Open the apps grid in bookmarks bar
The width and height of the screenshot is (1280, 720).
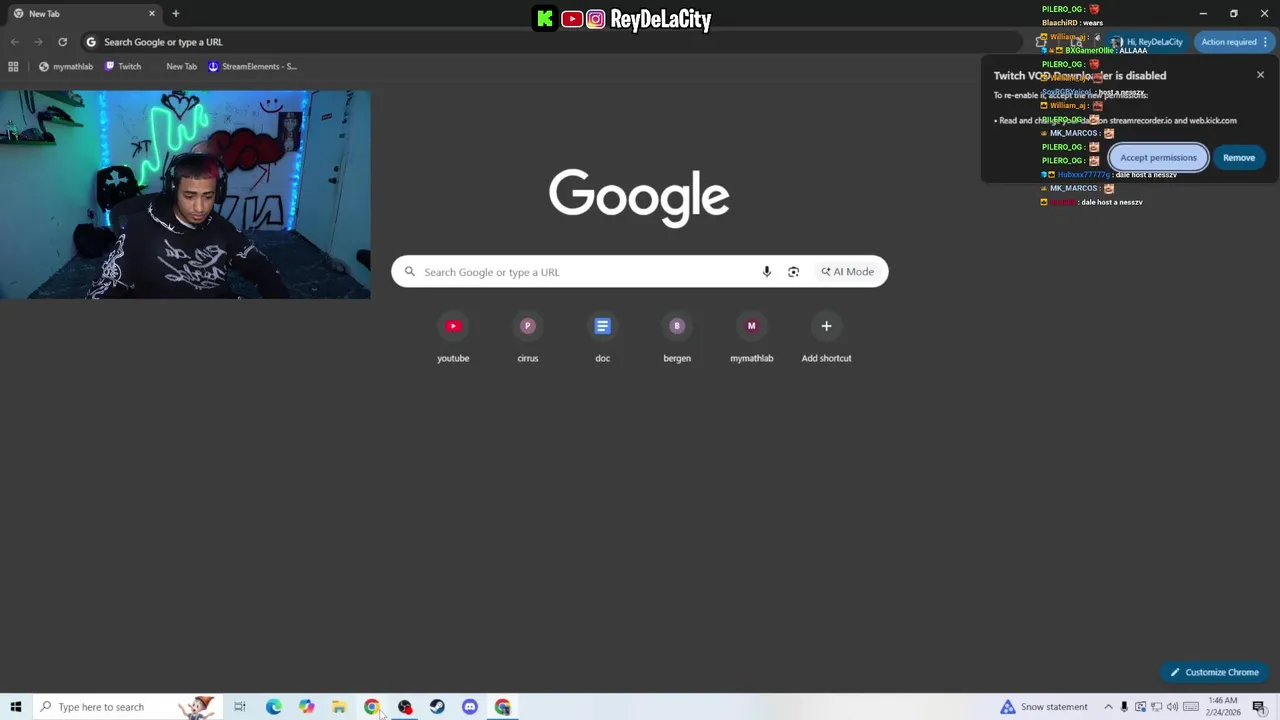click(13, 66)
